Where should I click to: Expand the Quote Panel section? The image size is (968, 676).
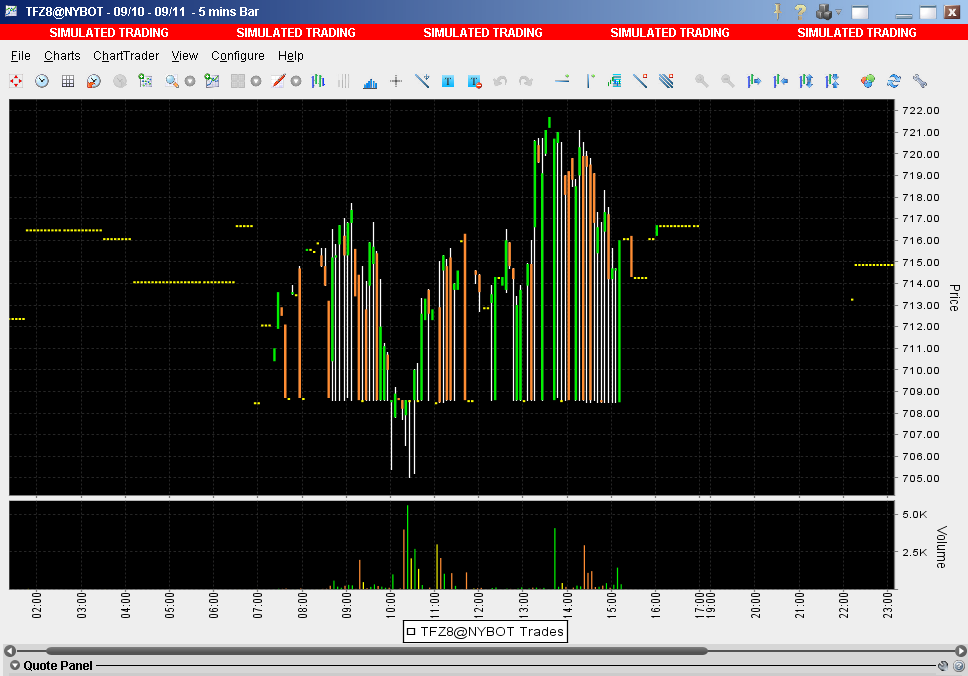point(15,665)
